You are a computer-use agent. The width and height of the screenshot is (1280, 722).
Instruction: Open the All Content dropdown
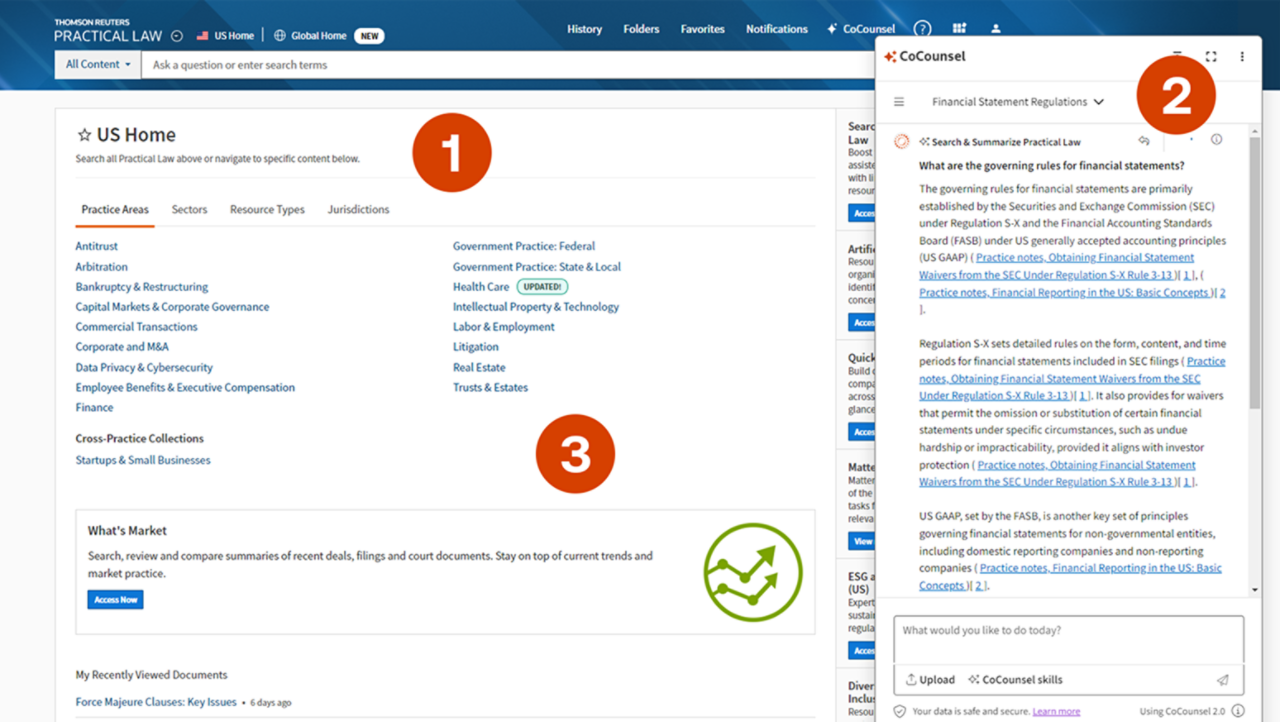click(x=98, y=64)
